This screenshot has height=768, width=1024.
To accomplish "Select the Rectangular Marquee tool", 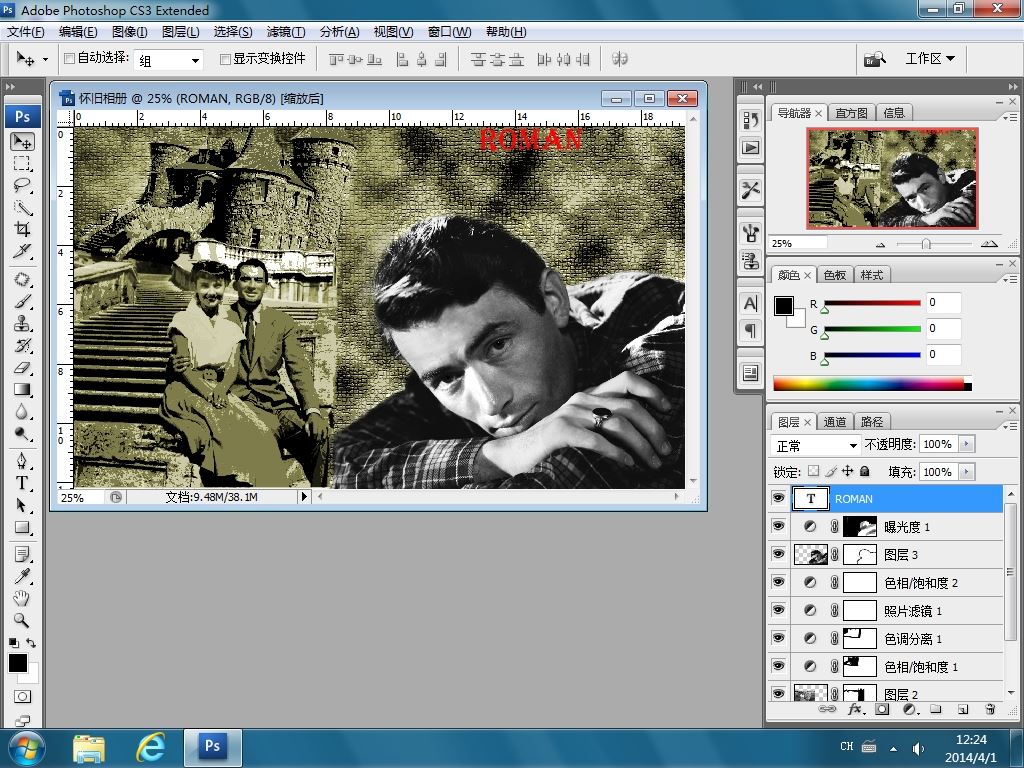I will (22, 164).
